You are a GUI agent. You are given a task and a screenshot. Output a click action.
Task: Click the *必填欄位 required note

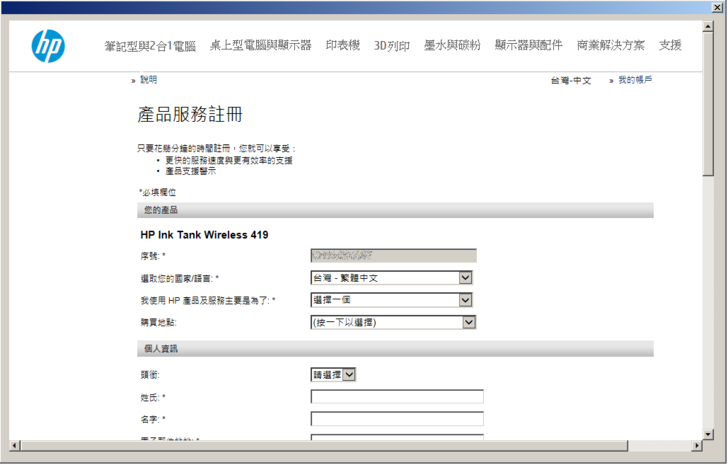tap(157, 192)
